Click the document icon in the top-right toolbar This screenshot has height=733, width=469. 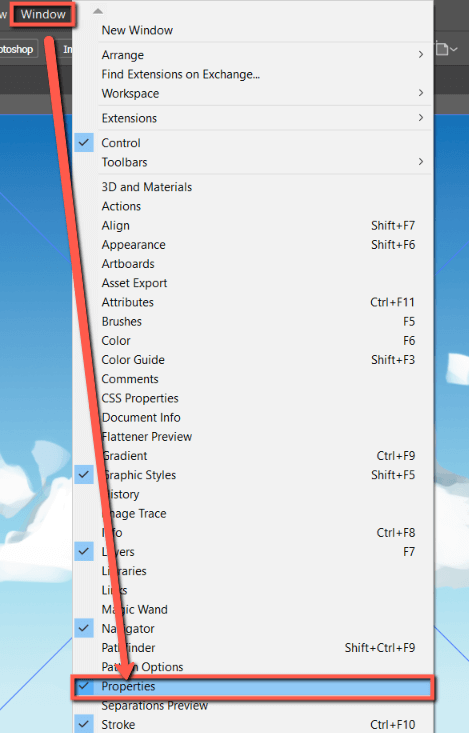click(x=442, y=49)
